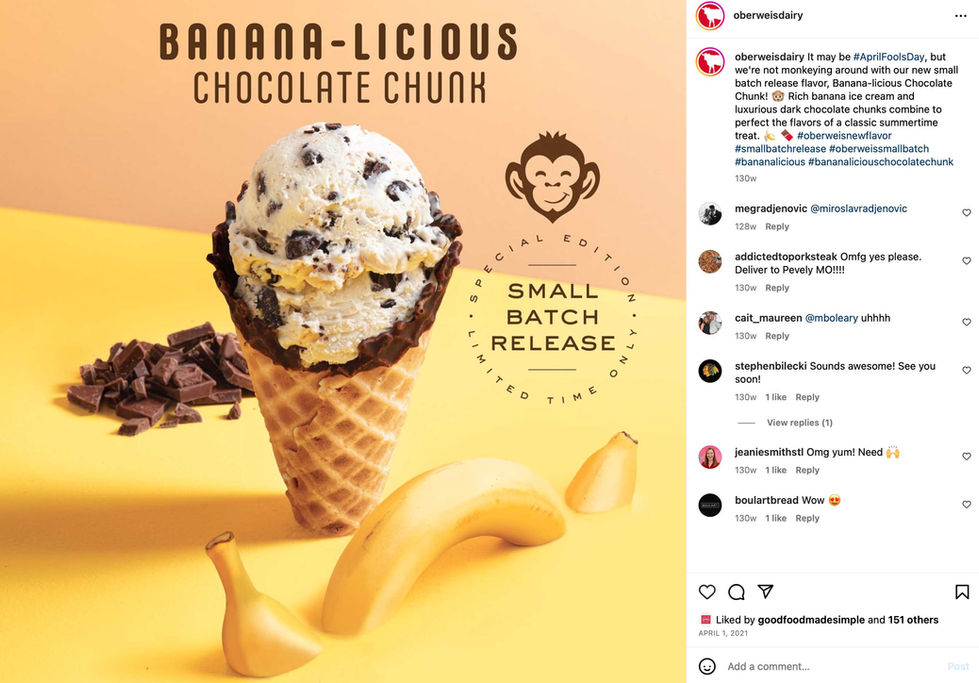Open the #AprilFoolsDay hashtag link
This screenshot has height=683, width=979.
tap(888, 57)
